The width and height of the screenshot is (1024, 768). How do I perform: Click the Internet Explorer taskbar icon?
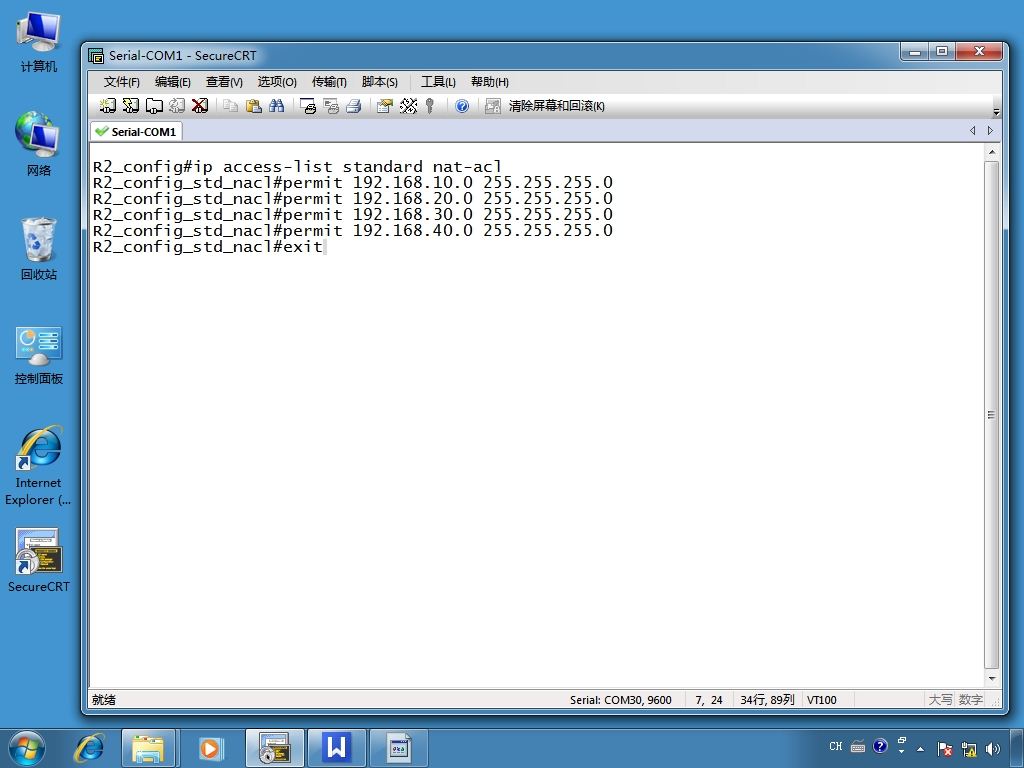pyautogui.click(x=89, y=748)
